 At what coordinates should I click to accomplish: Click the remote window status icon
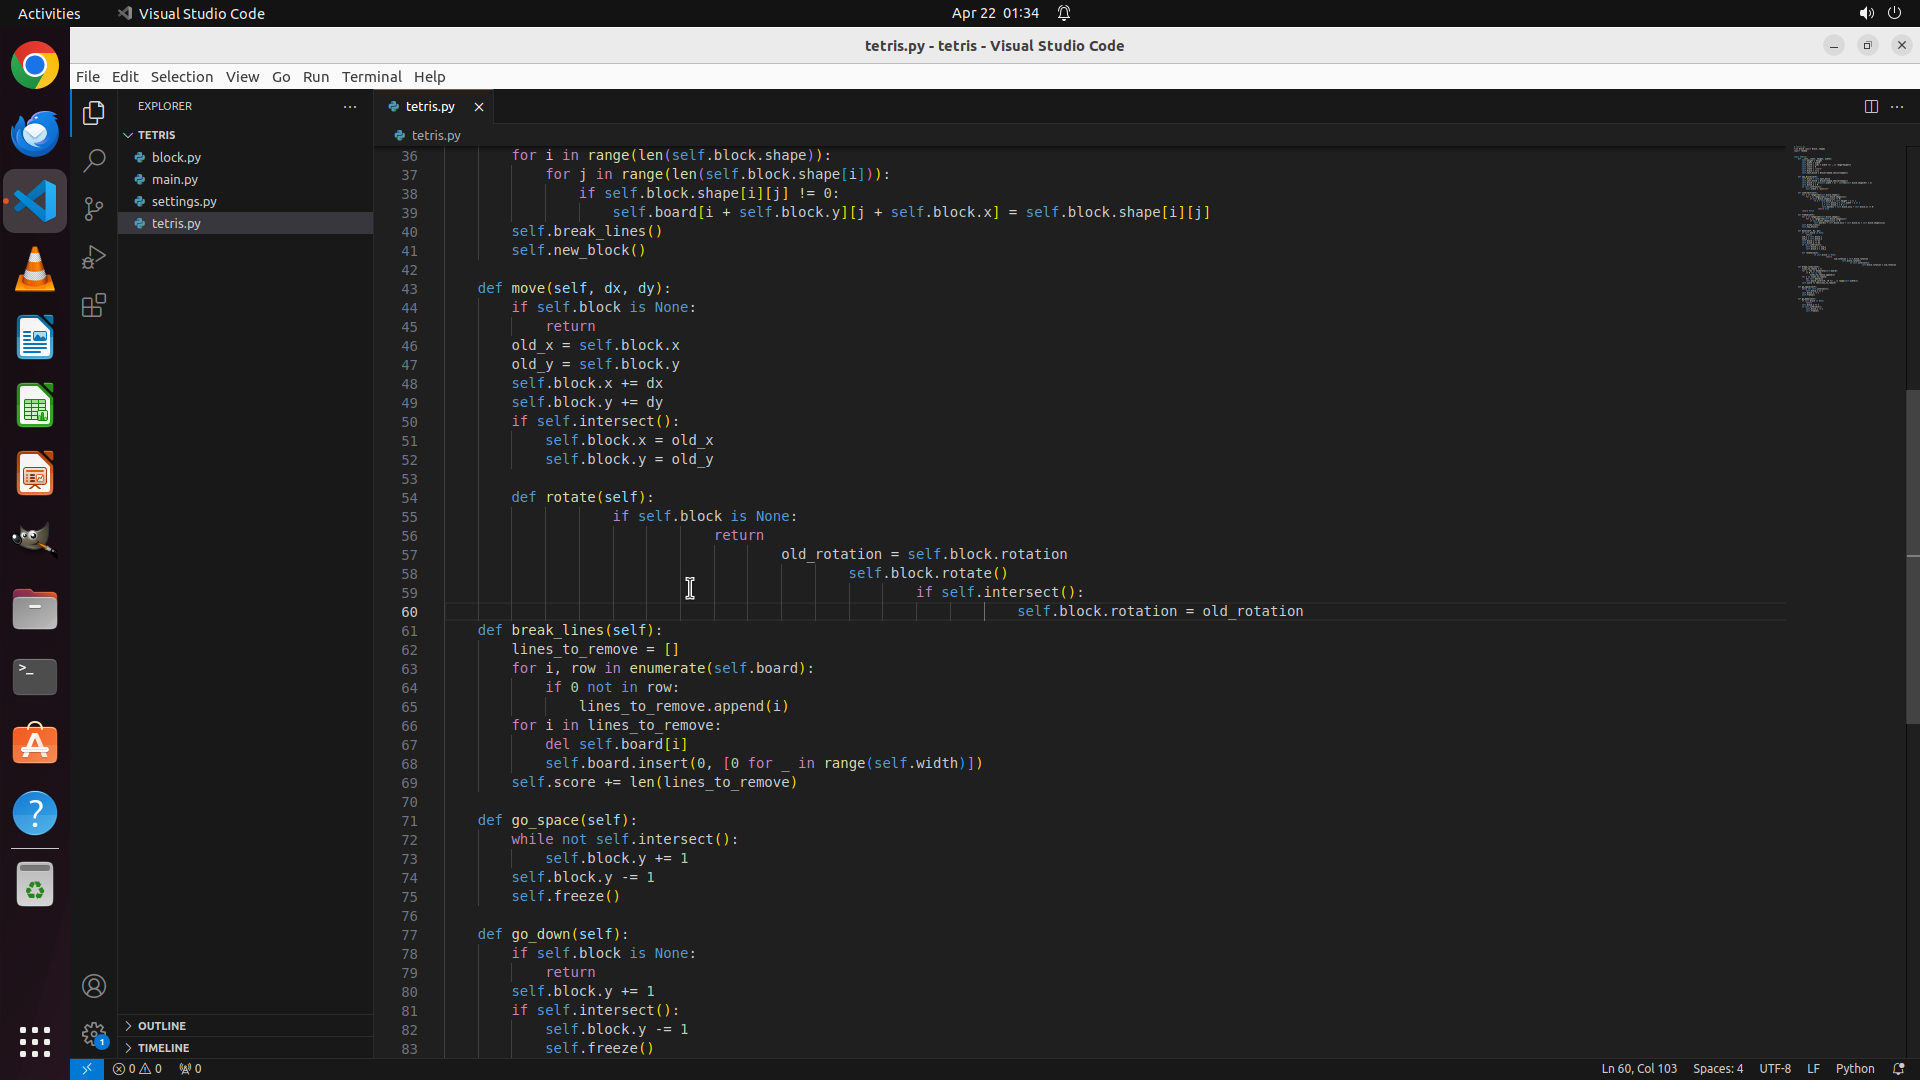pyautogui.click(x=87, y=1068)
